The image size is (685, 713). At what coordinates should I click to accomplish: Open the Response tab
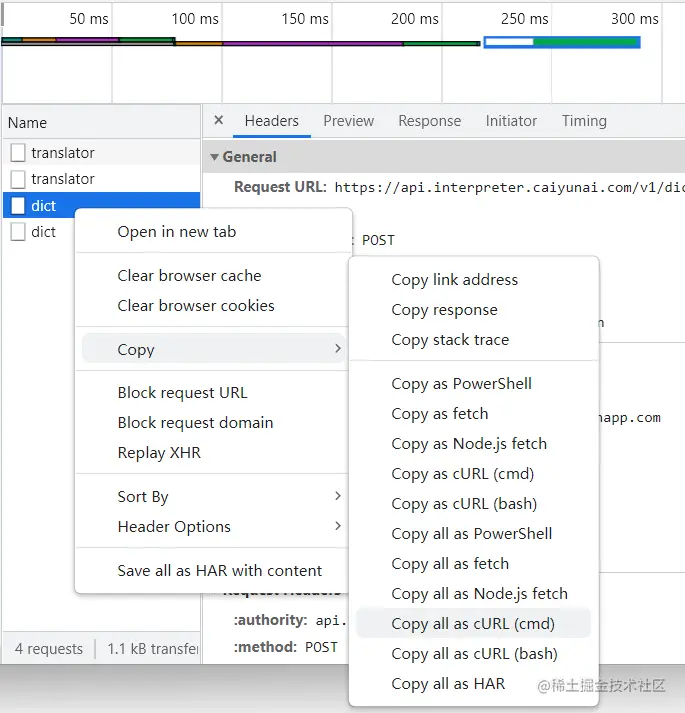pyautogui.click(x=429, y=121)
